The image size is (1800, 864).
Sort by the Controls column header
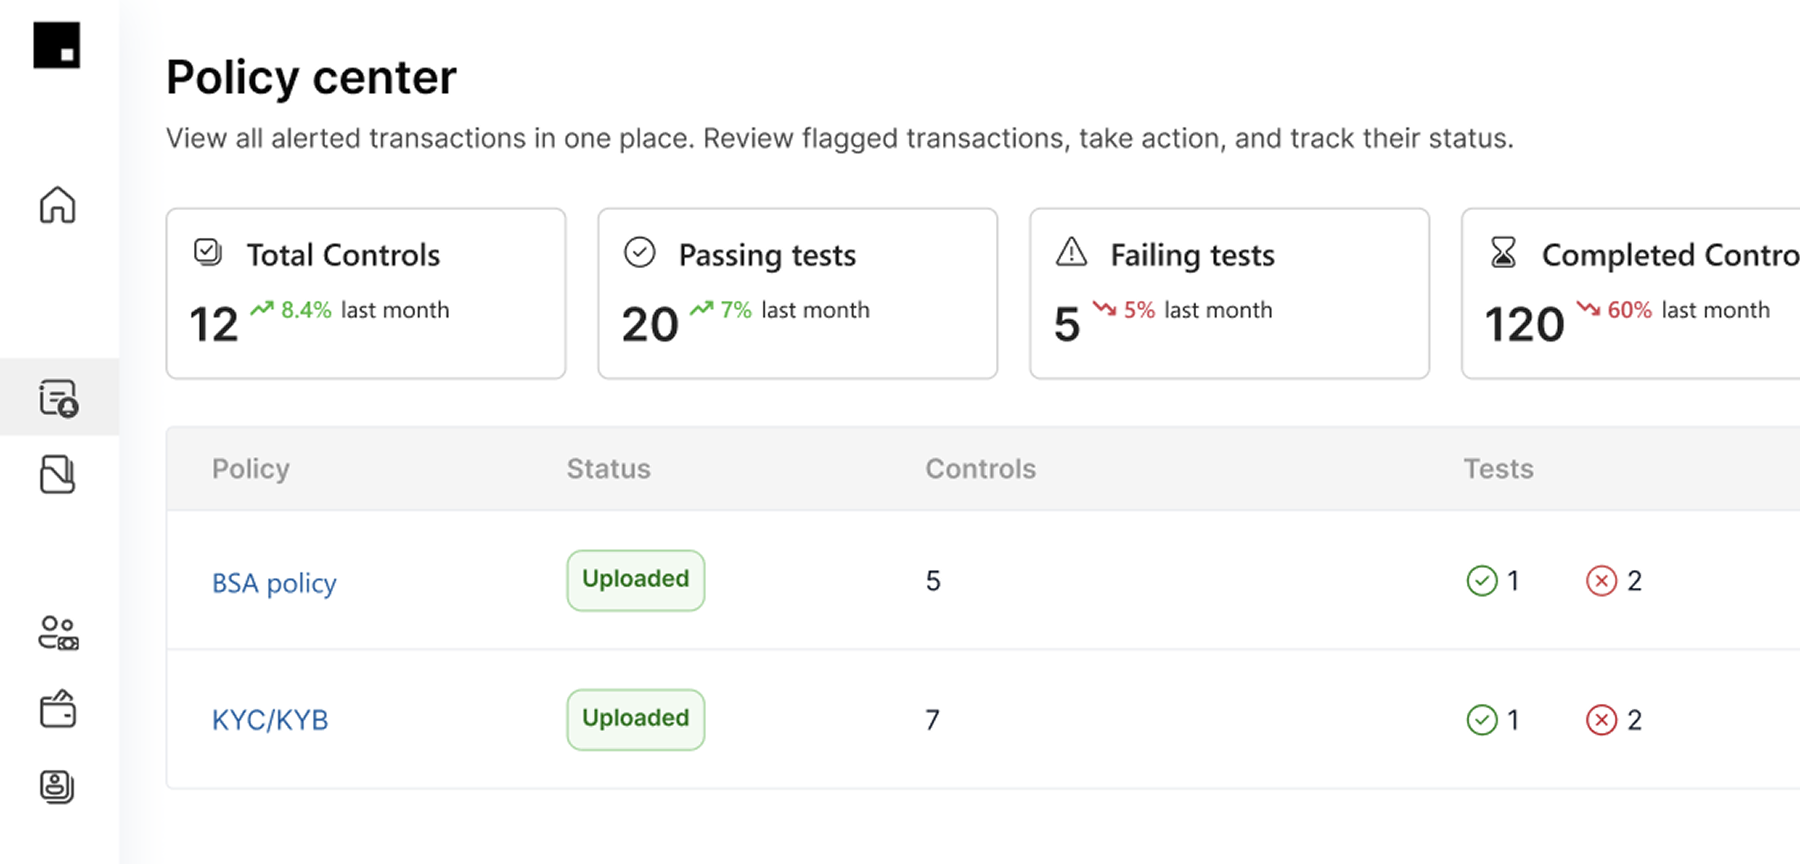point(980,469)
